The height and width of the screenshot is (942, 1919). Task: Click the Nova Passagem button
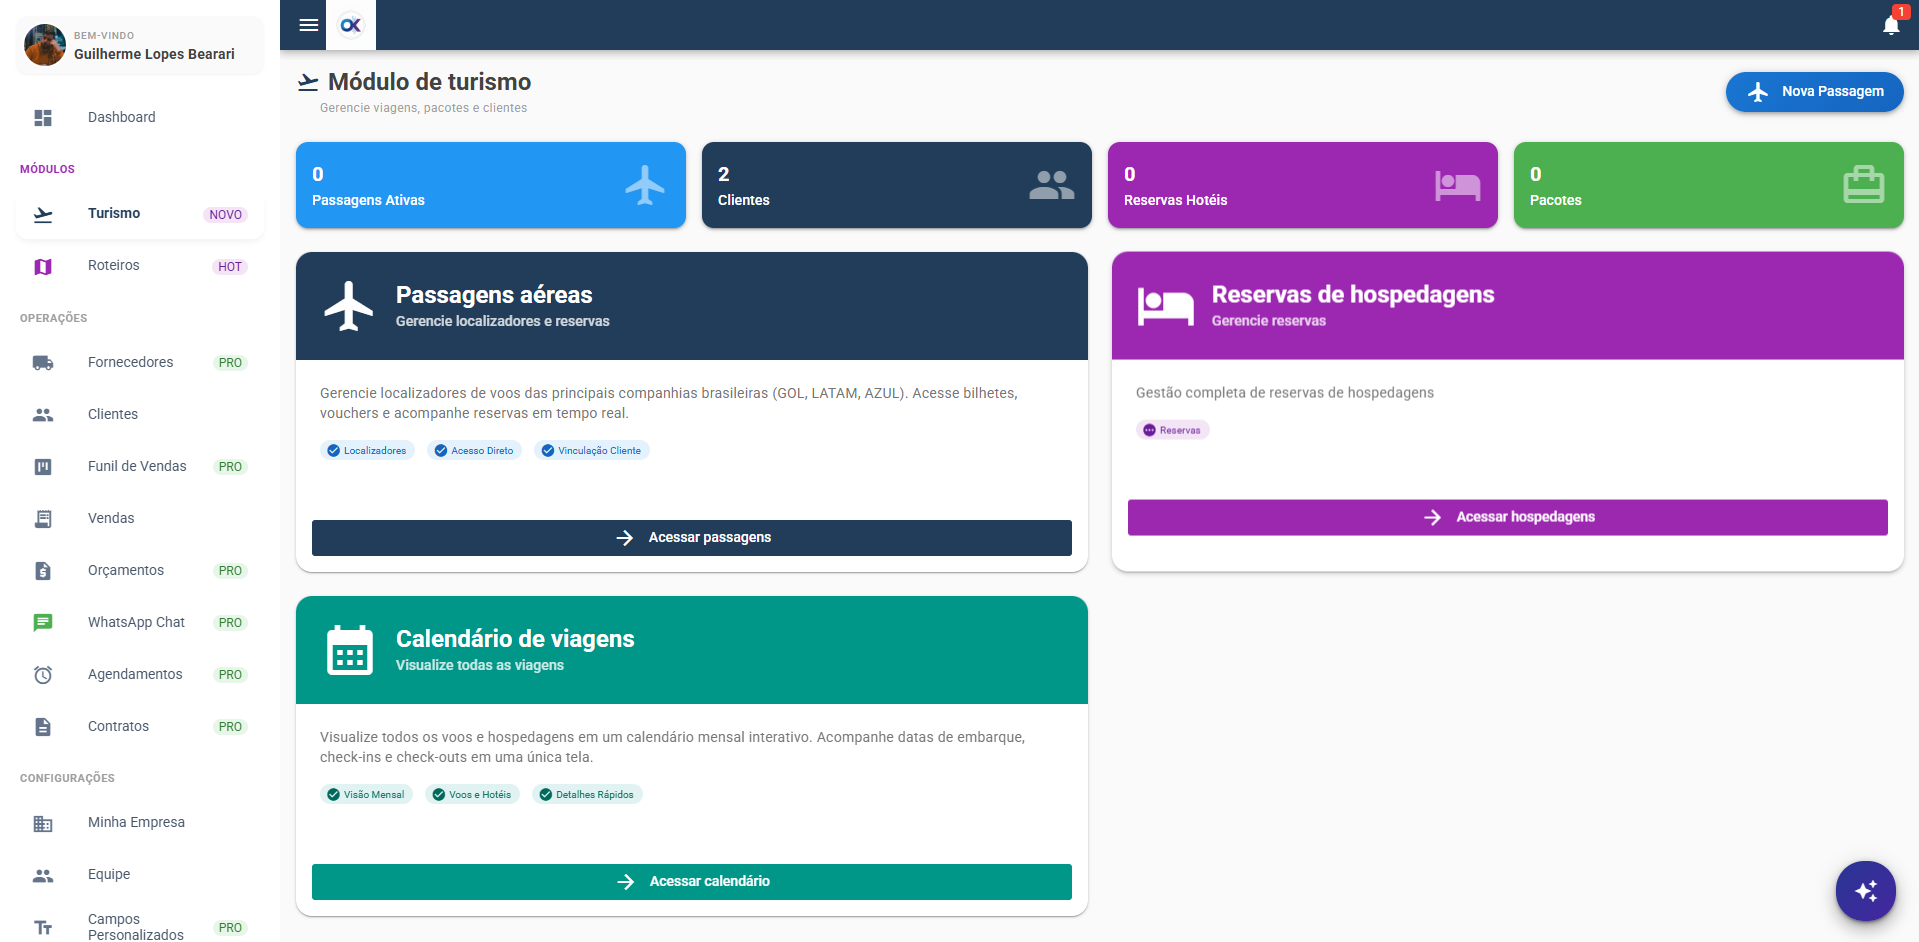coord(1814,91)
